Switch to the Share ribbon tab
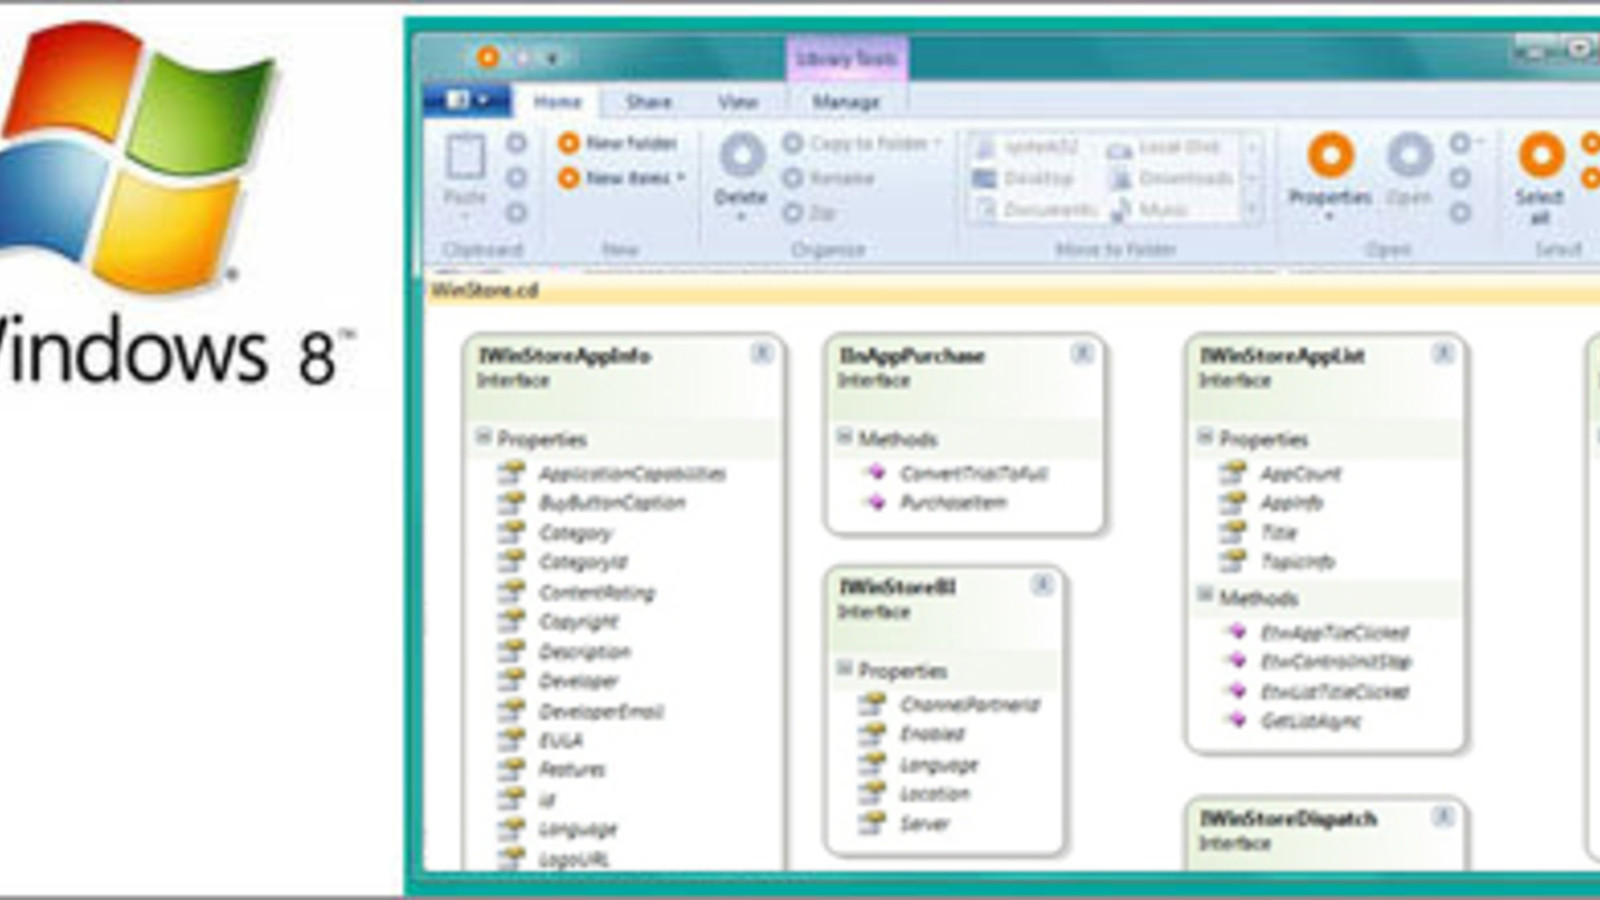Viewport: 1600px width, 900px height. [x=648, y=102]
